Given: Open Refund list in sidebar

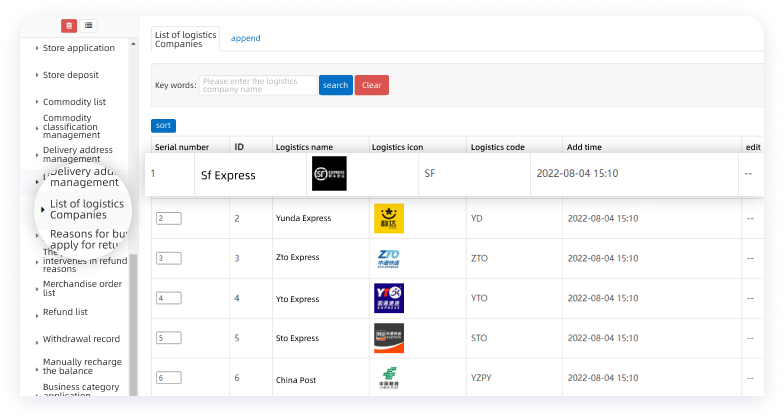Looking at the screenshot, I should [x=65, y=312].
